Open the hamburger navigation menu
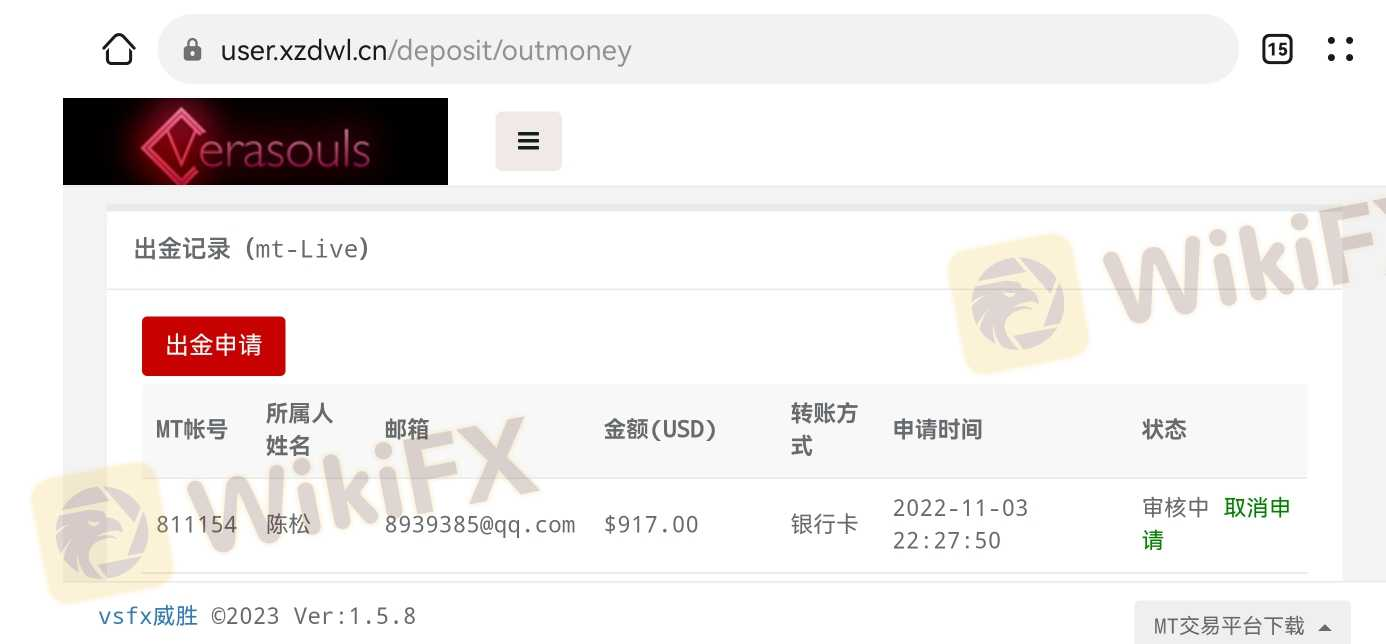1386x644 pixels. tap(529, 141)
